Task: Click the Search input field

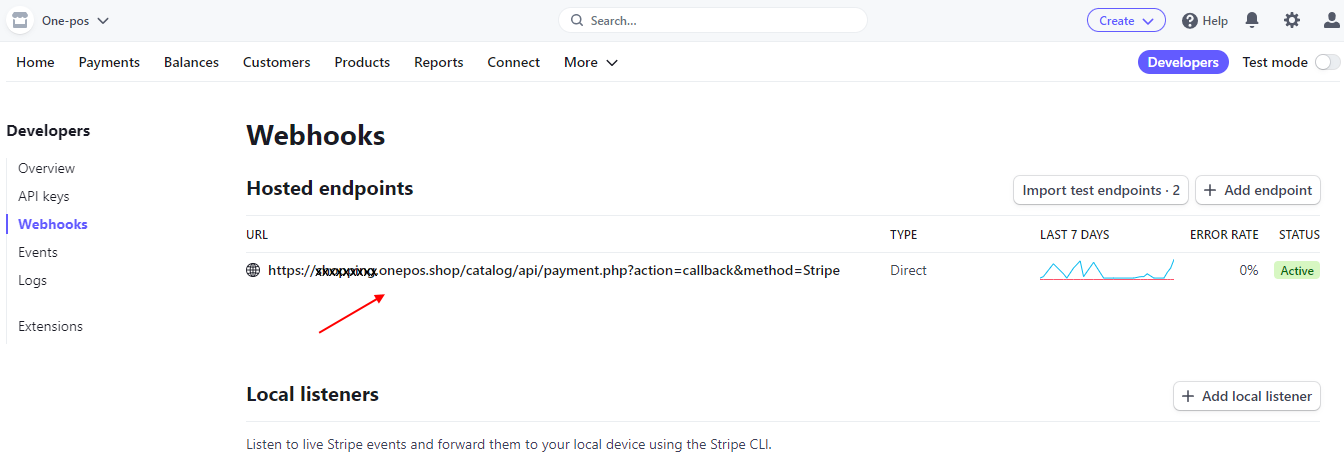Action: 713,20
